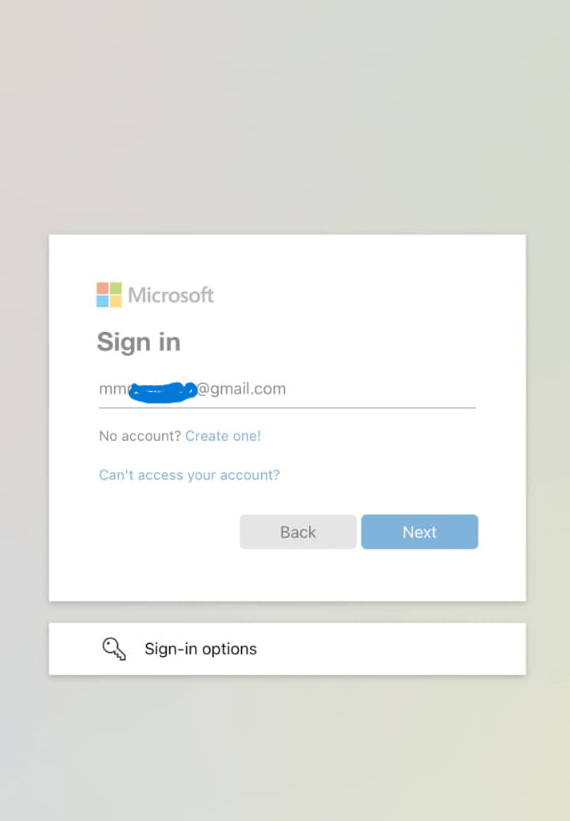Screen dimensions: 570x821
Task: Go back using the Back button
Action: click(298, 532)
